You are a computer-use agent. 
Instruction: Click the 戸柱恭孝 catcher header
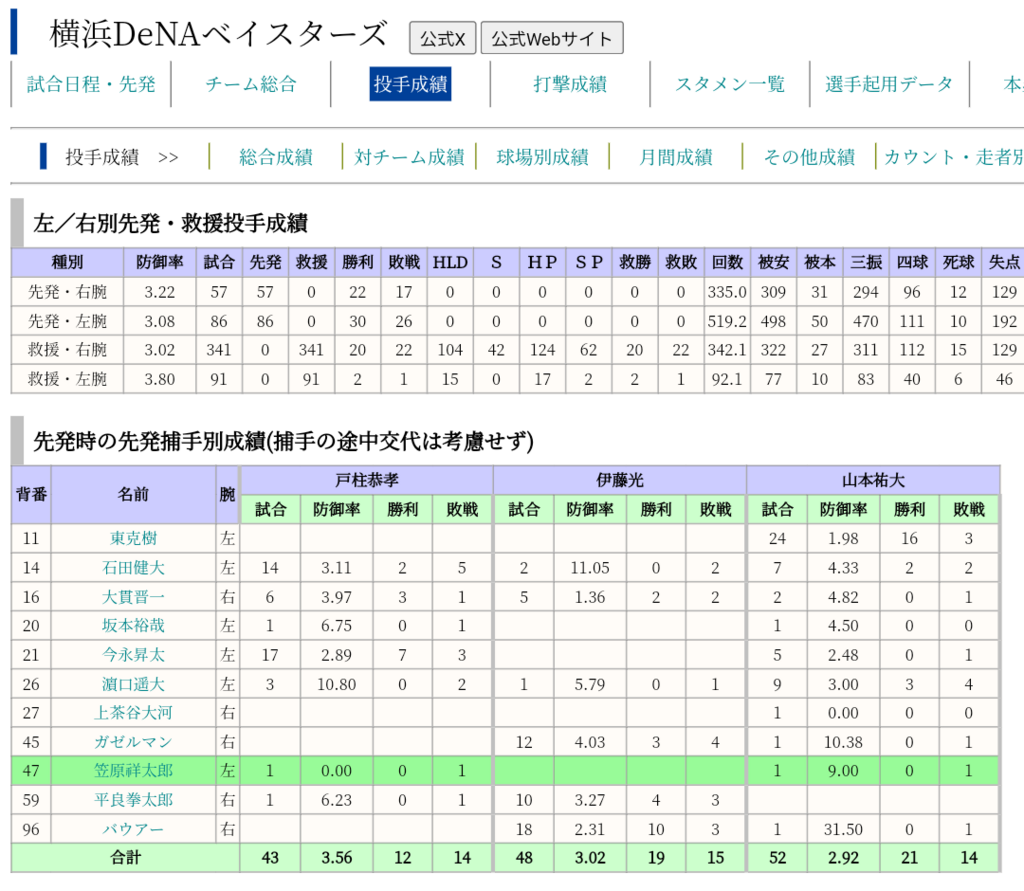point(366,481)
